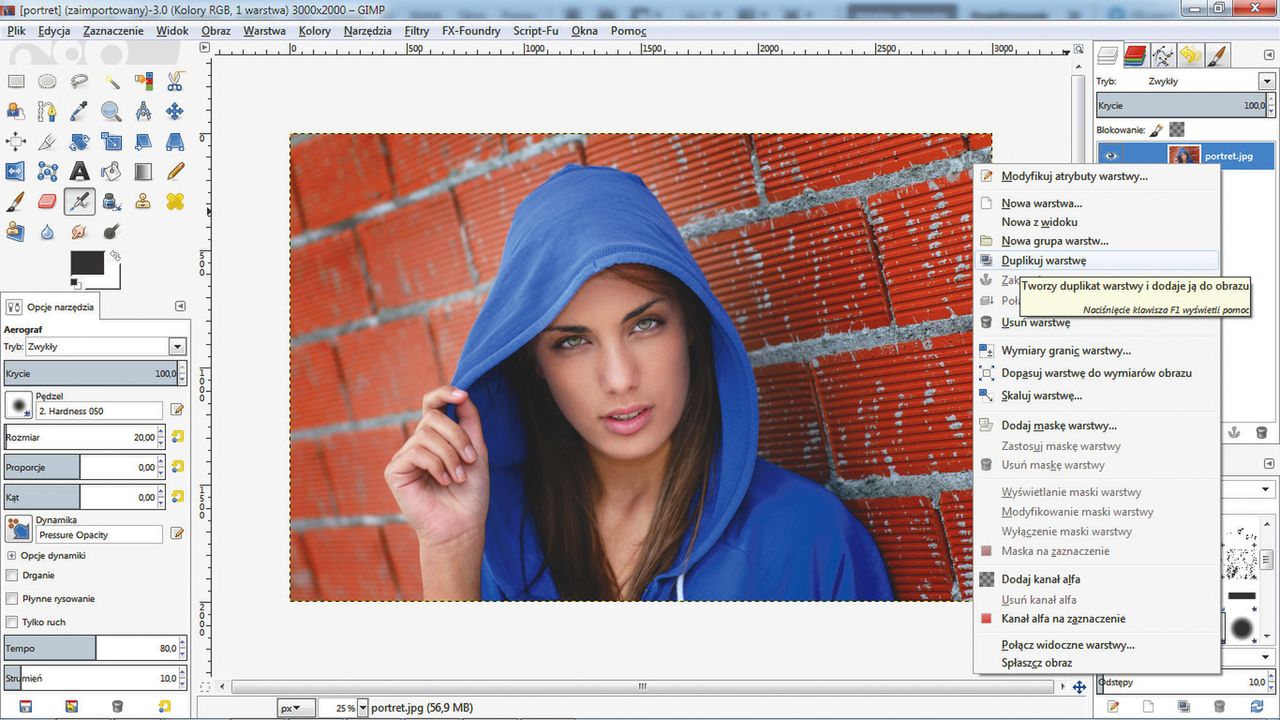This screenshot has height=720, width=1280.
Task: Adjust the Tempo slider in tool options
Action: 95,648
